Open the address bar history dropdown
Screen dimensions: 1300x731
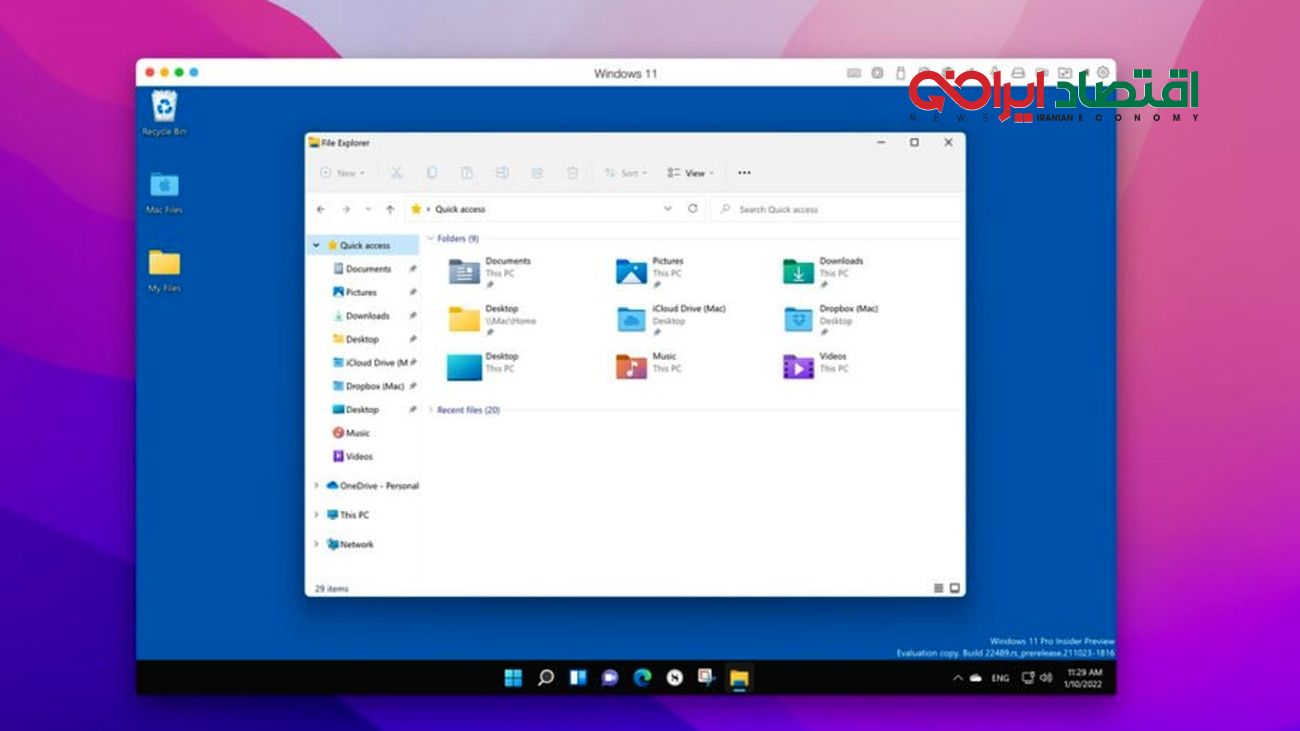tap(668, 209)
